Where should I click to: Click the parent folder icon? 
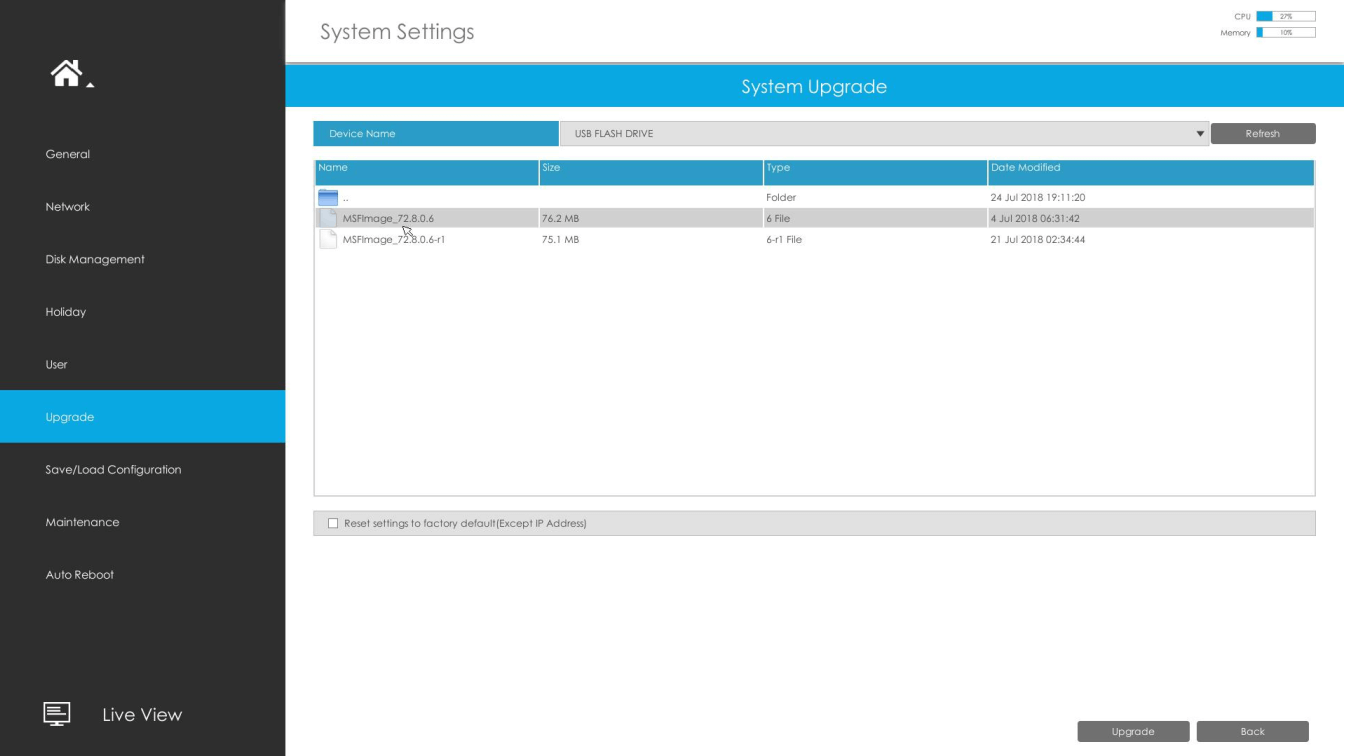pyautogui.click(x=328, y=198)
